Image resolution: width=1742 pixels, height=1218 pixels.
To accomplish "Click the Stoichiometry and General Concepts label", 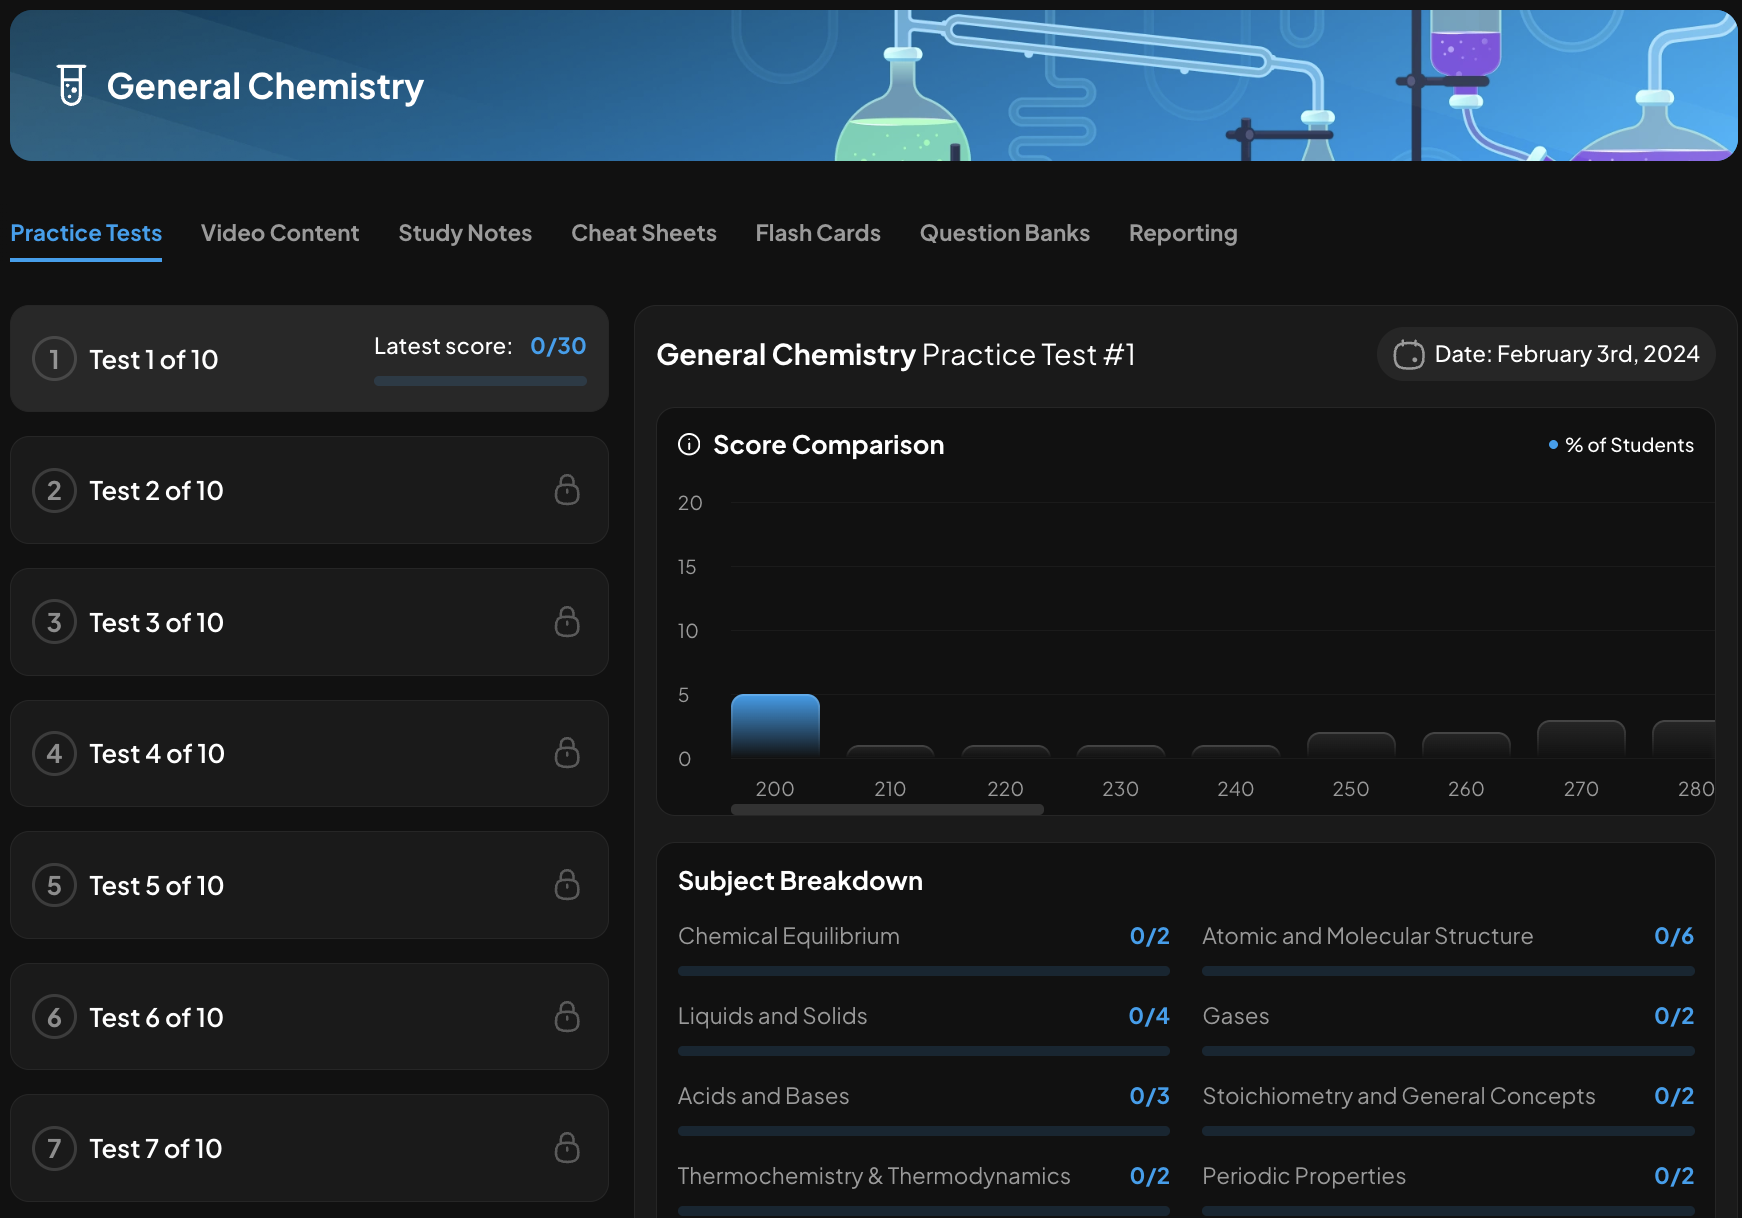I will coord(1398,1096).
